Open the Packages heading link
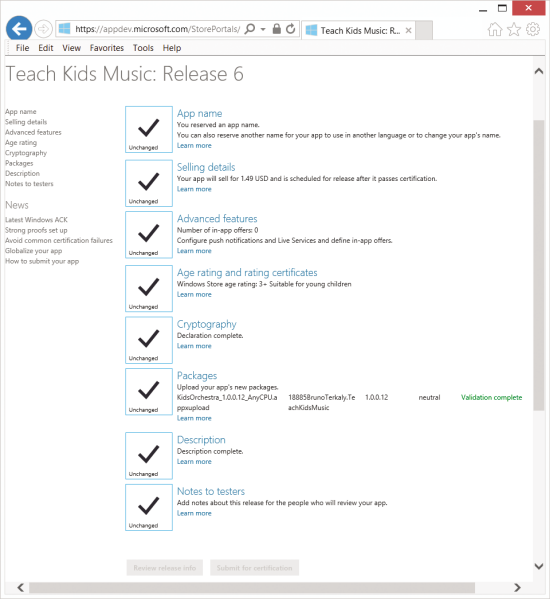Screen dimensions: 550x599 click(x=197, y=376)
